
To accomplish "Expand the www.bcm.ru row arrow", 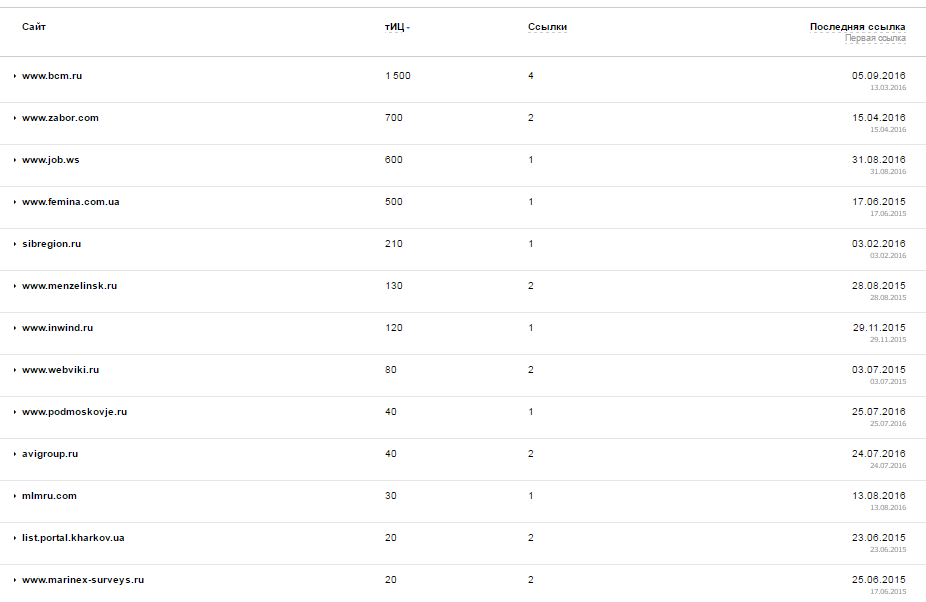I will click(15, 76).
